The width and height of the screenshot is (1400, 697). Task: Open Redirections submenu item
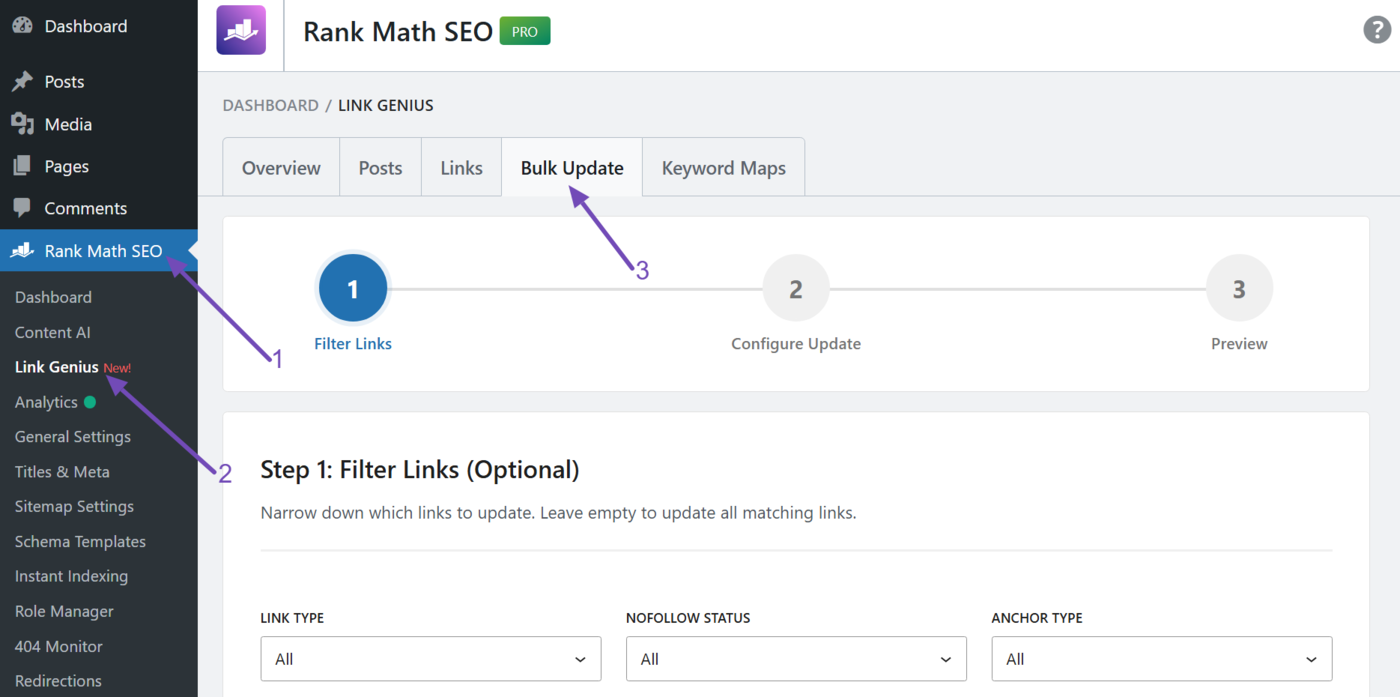[x=58, y=681]
